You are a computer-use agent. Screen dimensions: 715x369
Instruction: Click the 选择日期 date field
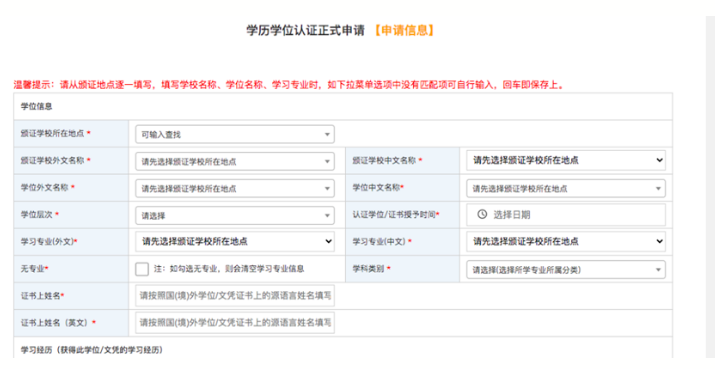(x=566, y=214)
